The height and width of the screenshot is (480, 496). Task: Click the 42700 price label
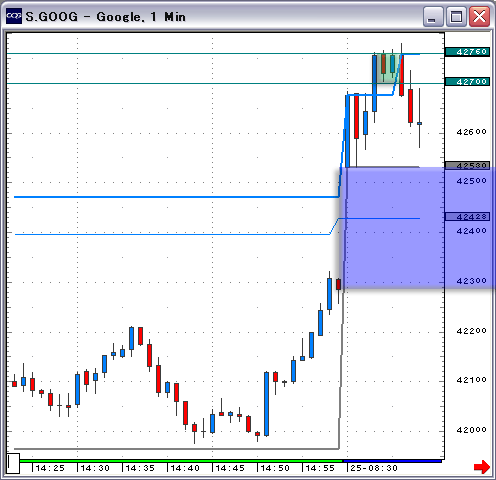467,82
